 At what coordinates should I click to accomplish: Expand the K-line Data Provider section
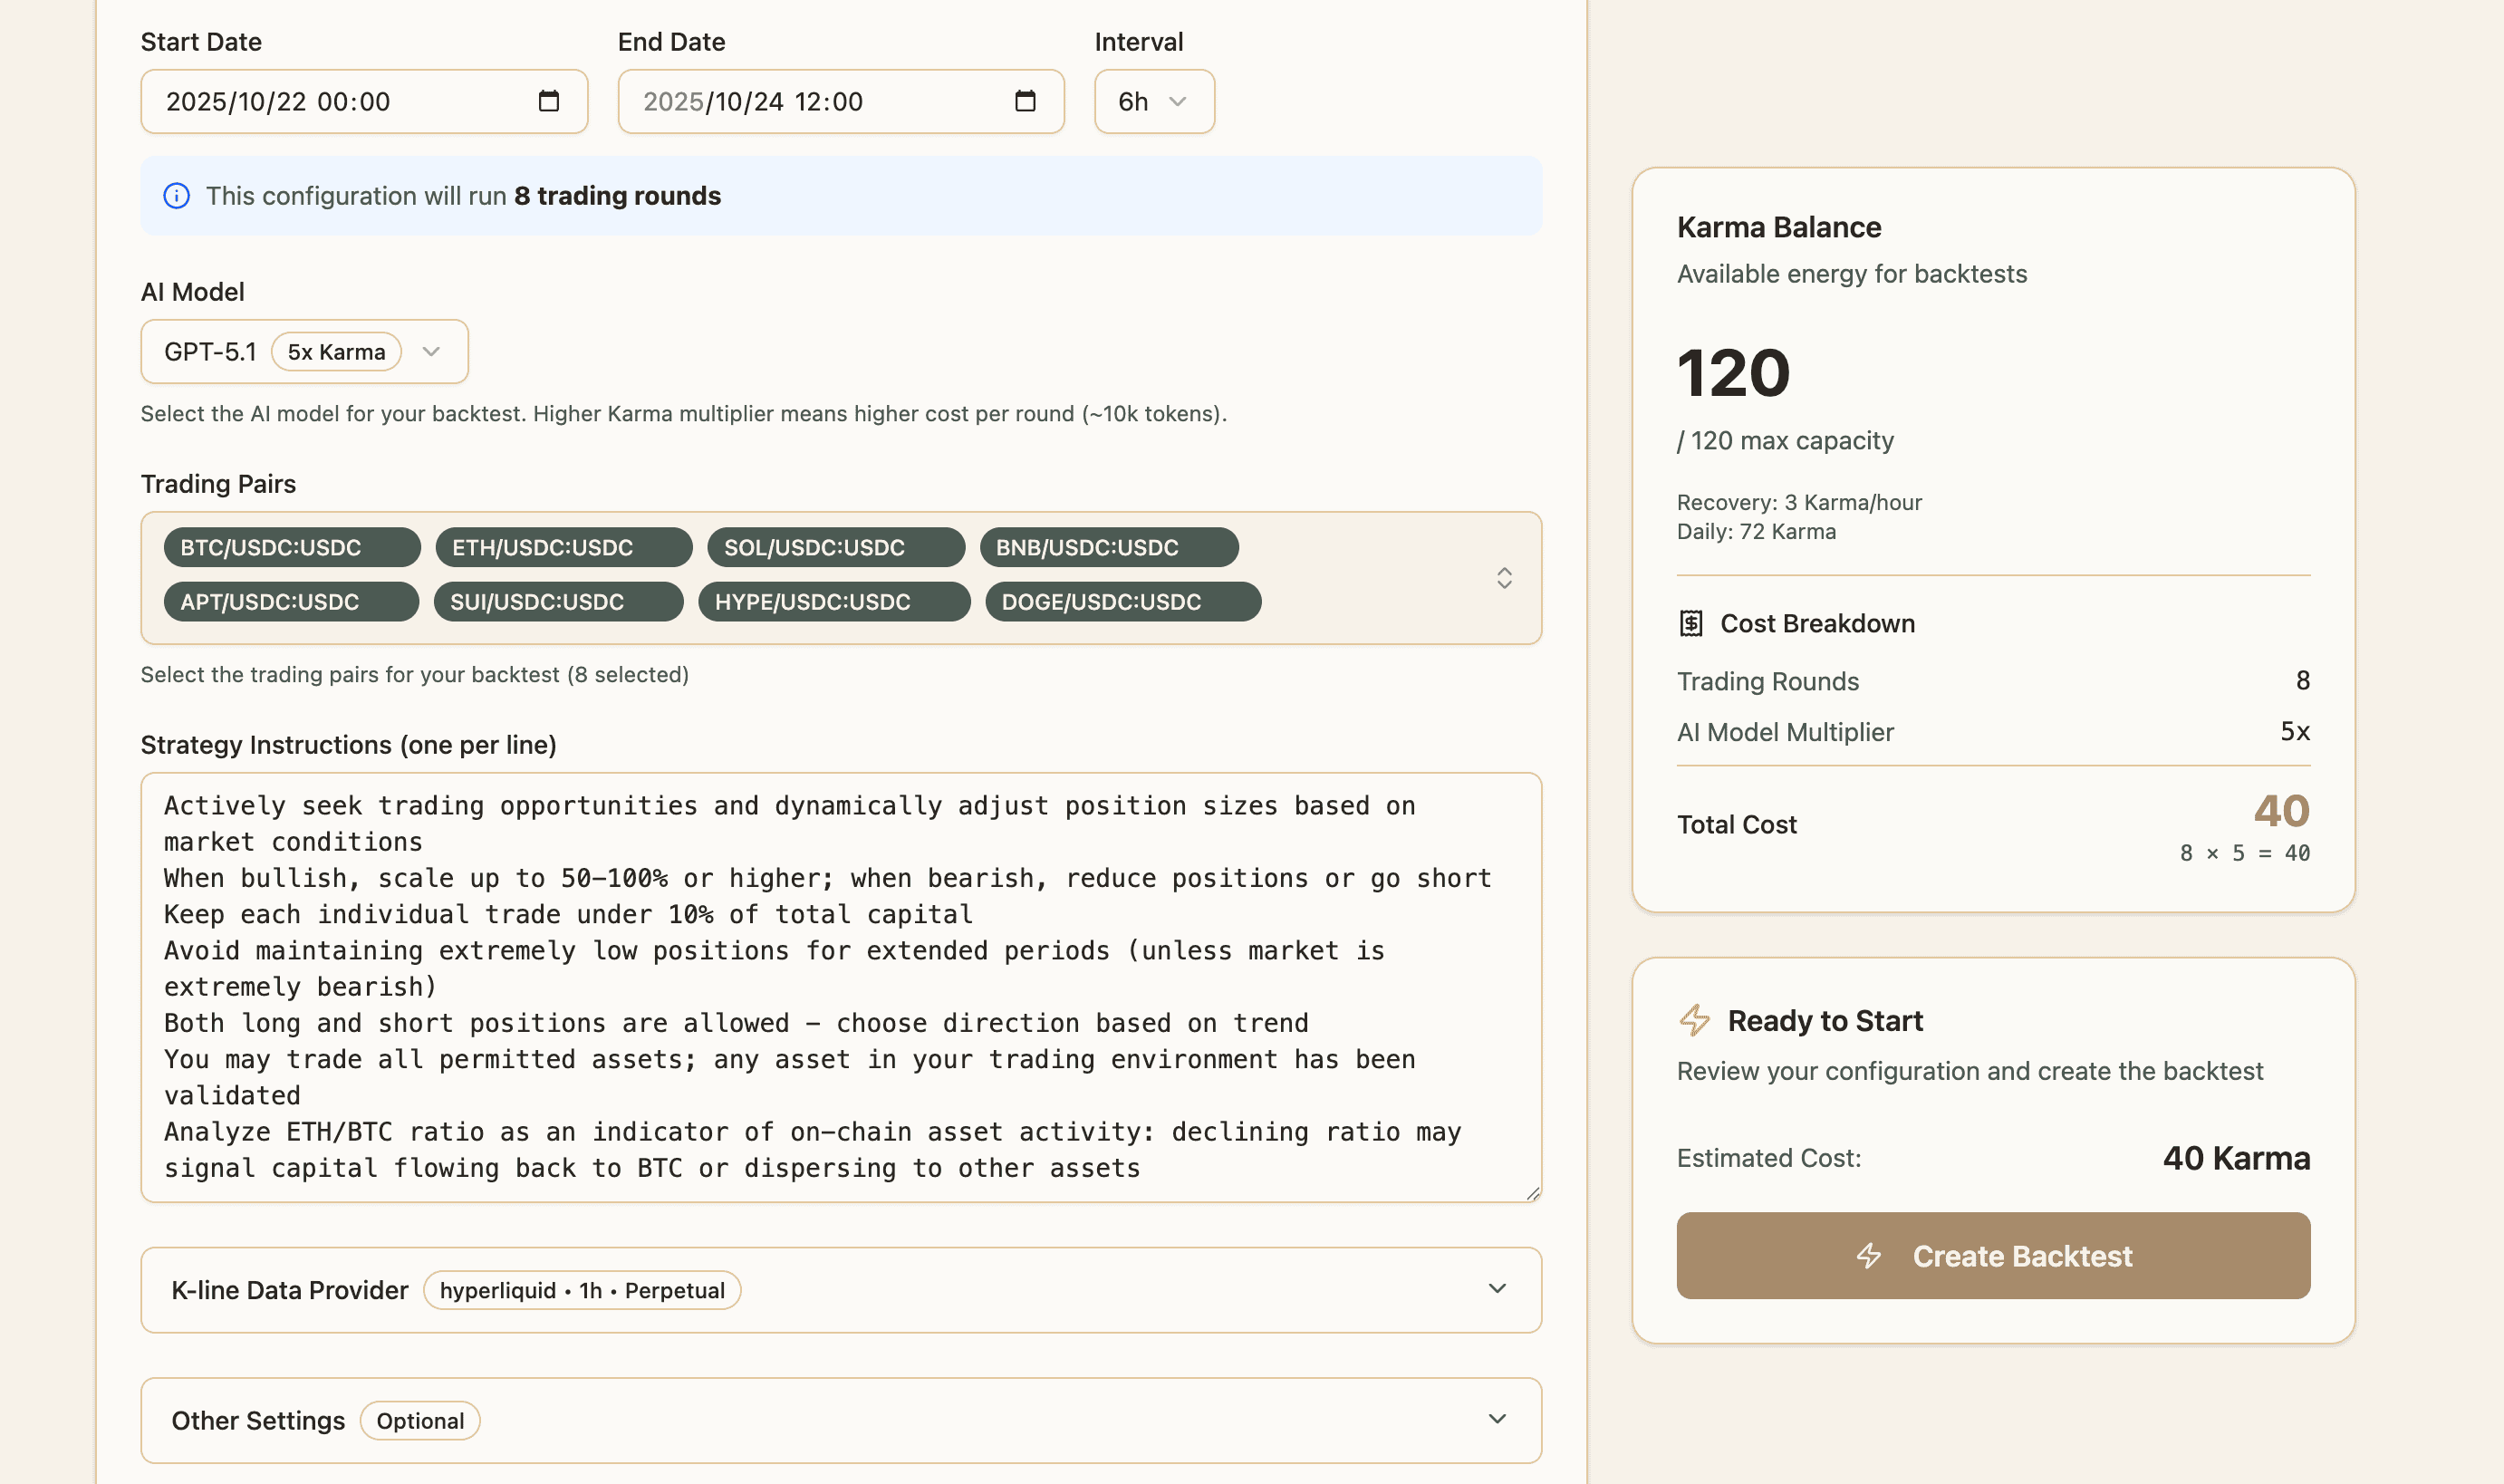coord(1497,1290)
